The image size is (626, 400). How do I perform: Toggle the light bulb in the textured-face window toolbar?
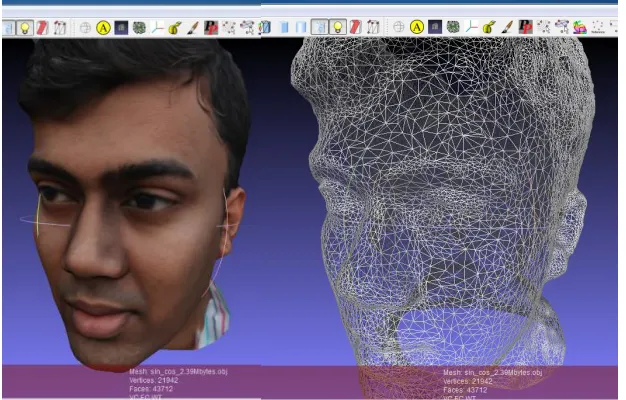tap(25, 28)
